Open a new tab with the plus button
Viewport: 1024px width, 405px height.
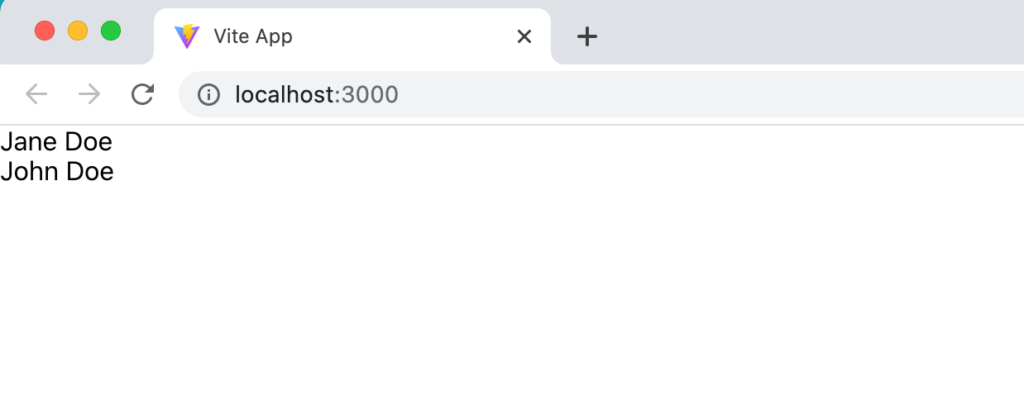(x=587, y=37)
